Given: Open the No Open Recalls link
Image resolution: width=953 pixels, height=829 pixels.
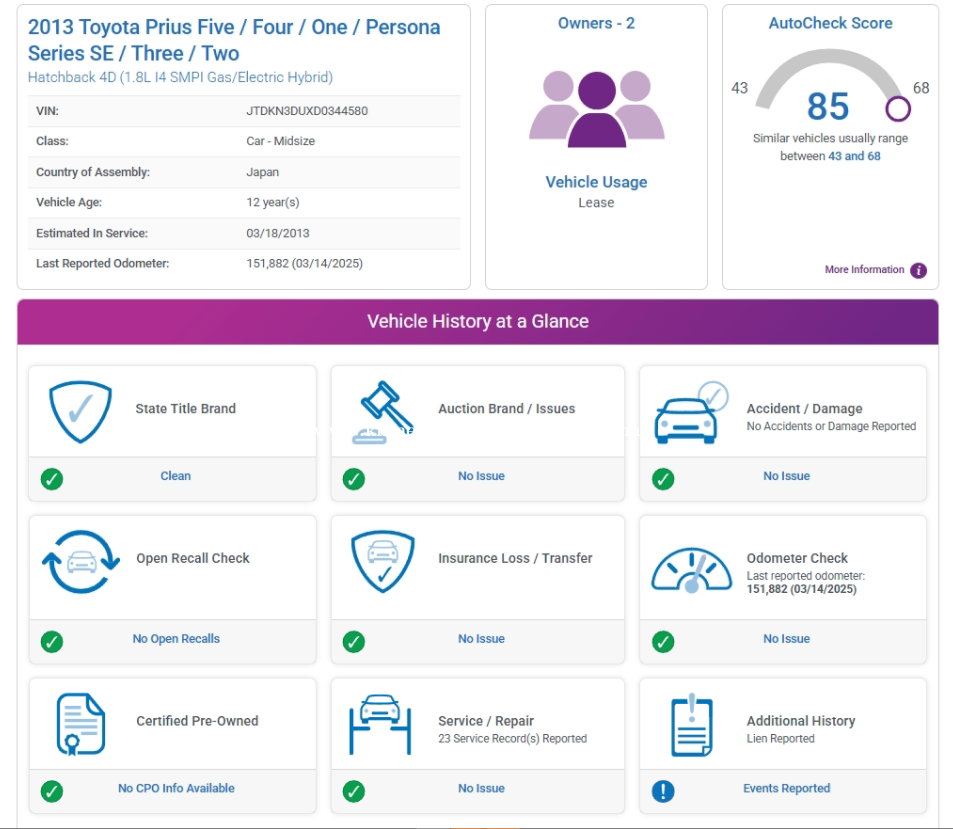Looking at the screenshot, I should click(176, 639).
